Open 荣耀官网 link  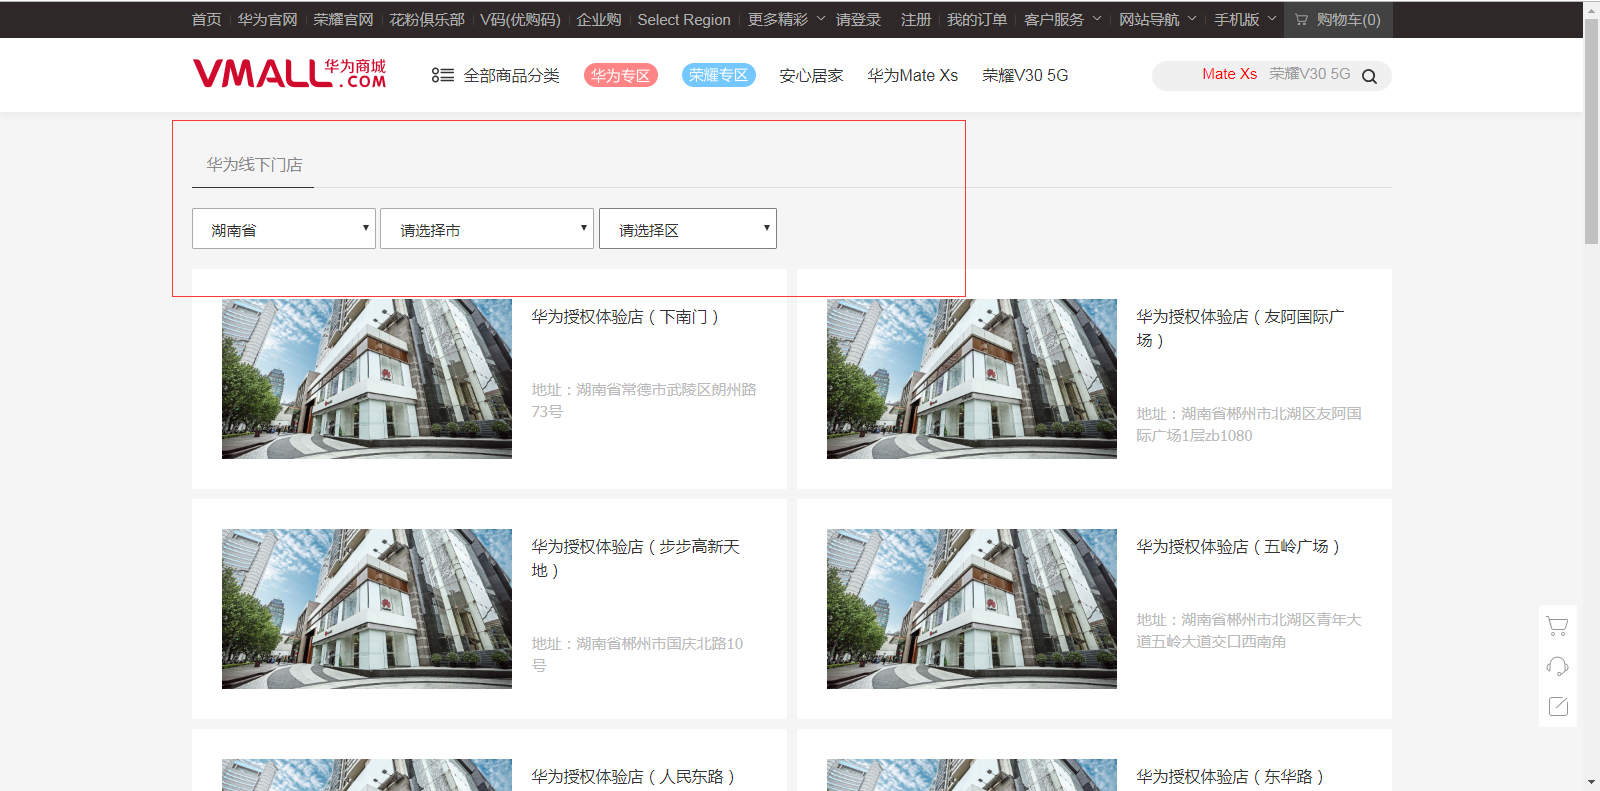343,19
